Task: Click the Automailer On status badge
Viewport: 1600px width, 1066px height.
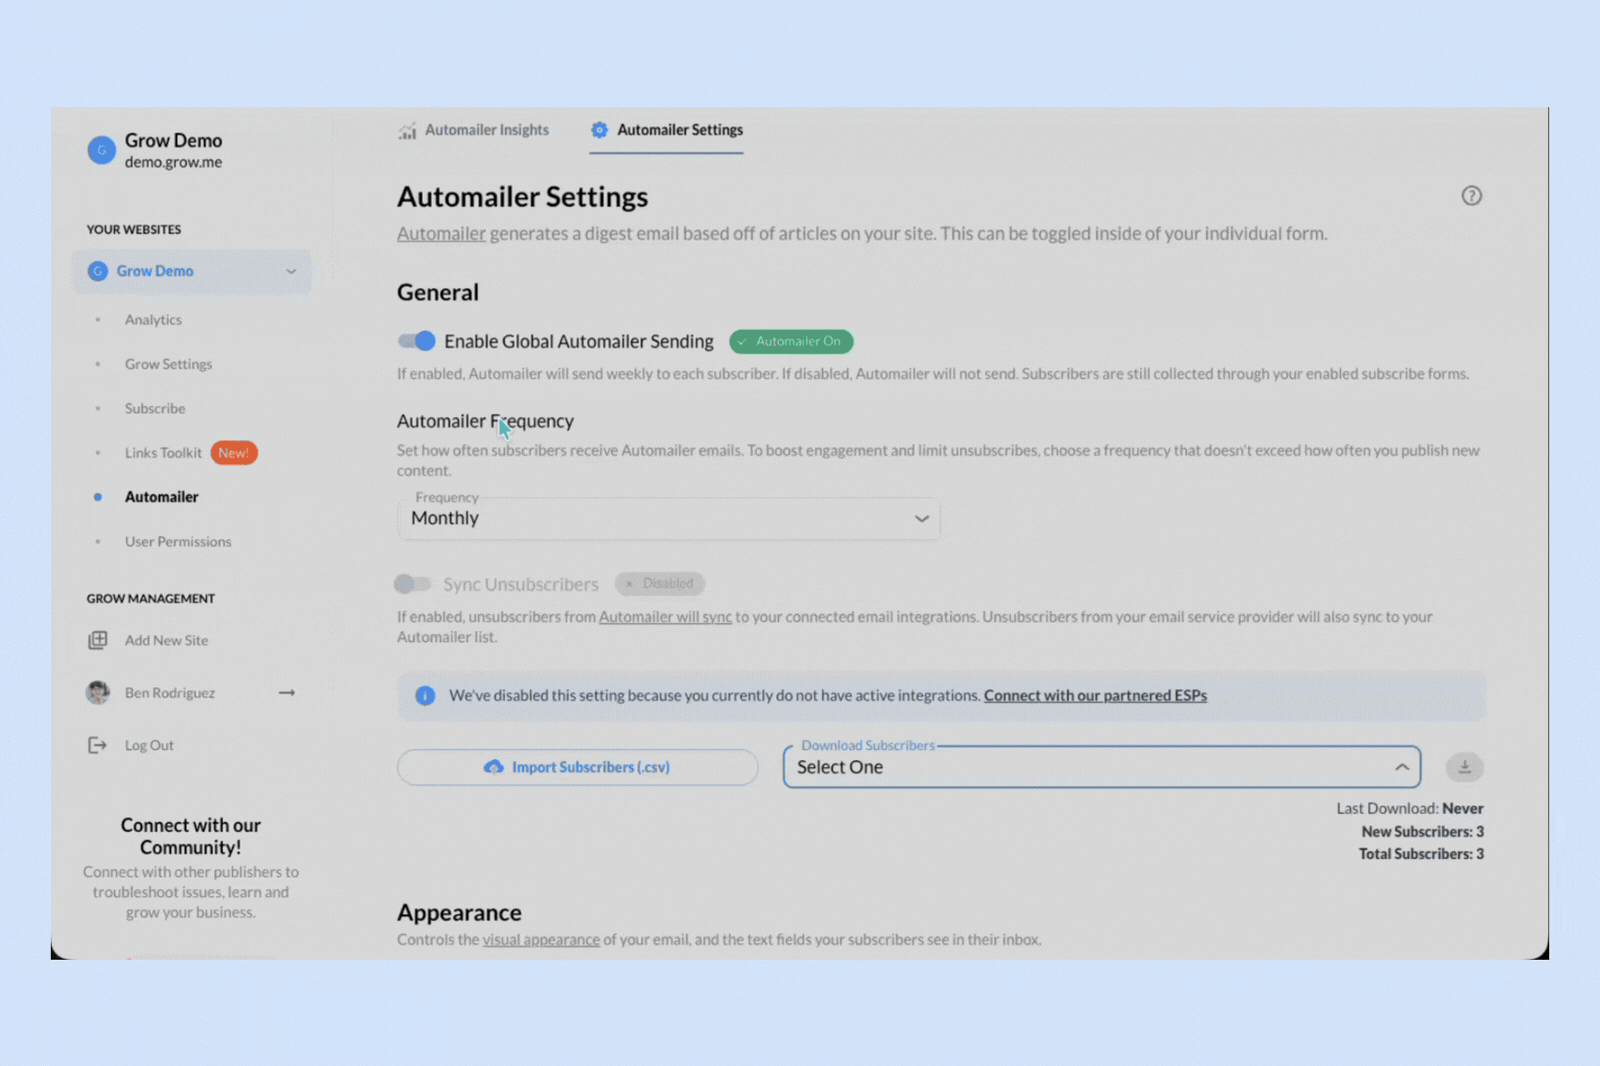Action: (x=790, y=341)
